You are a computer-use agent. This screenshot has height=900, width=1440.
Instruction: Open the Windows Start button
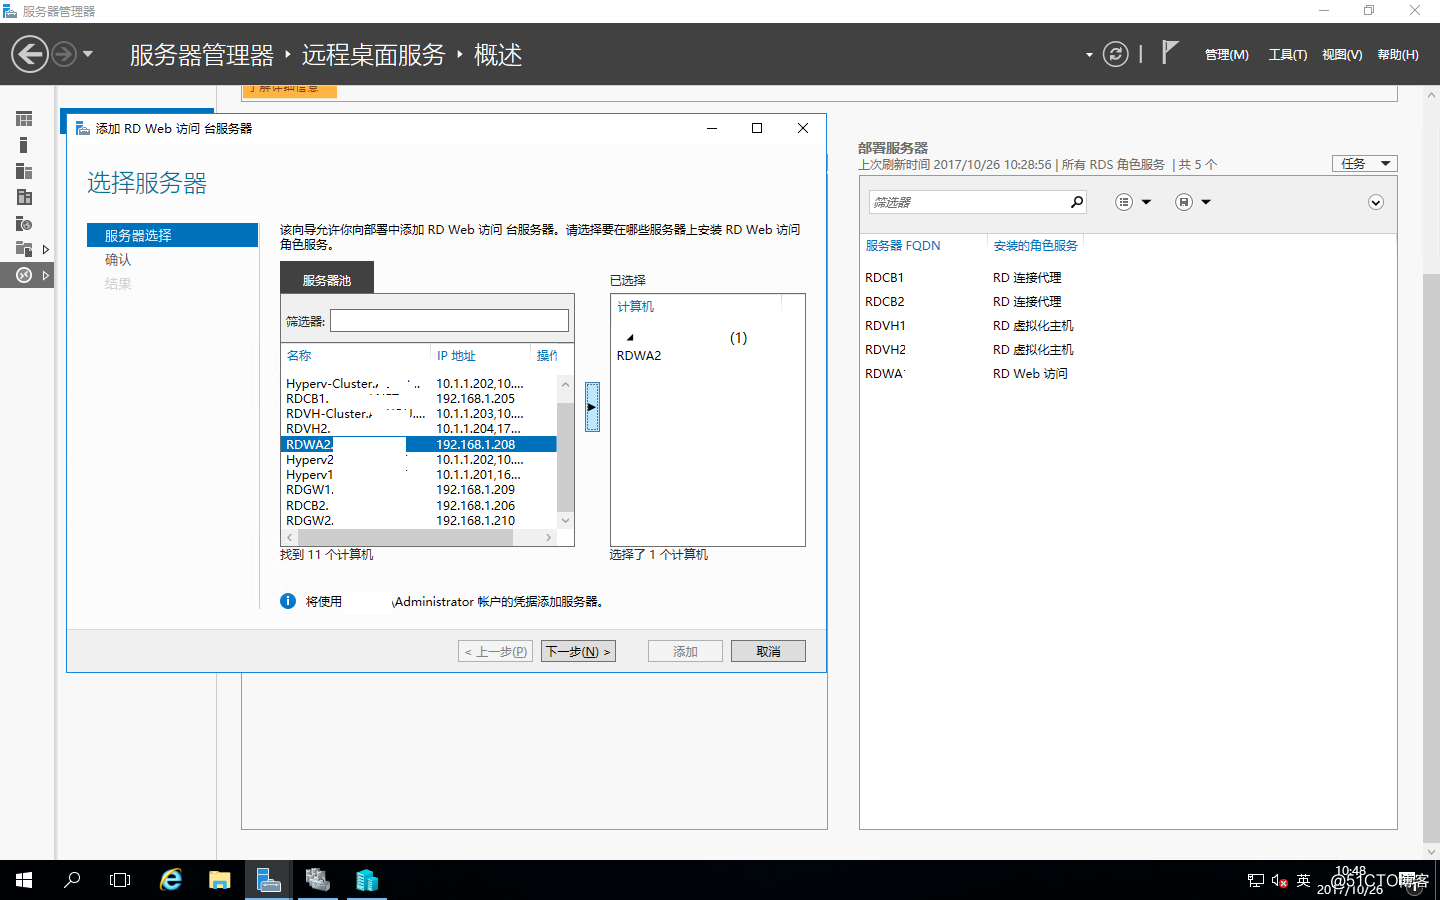[x=24, y=880]
